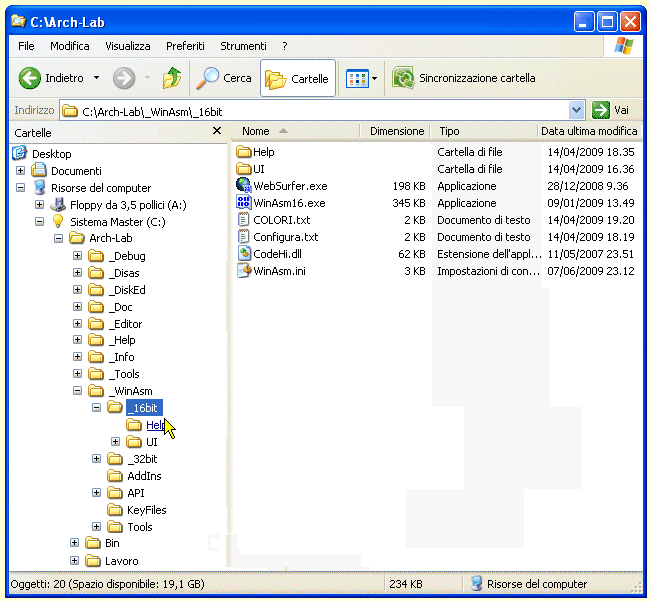Viewport: 649px width, 602px height.
Task: Open the address bar dropdown arrow
Action: (x=576, y=110)
